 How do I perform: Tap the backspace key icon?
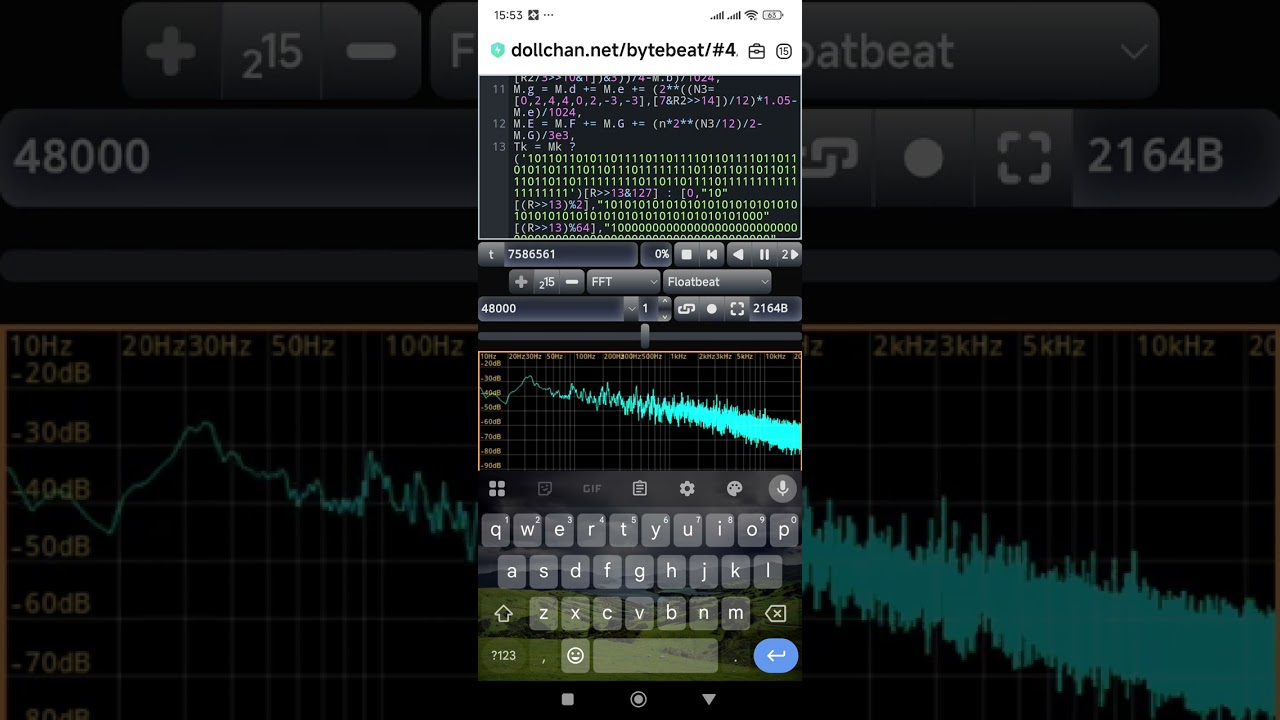(776, 614)
